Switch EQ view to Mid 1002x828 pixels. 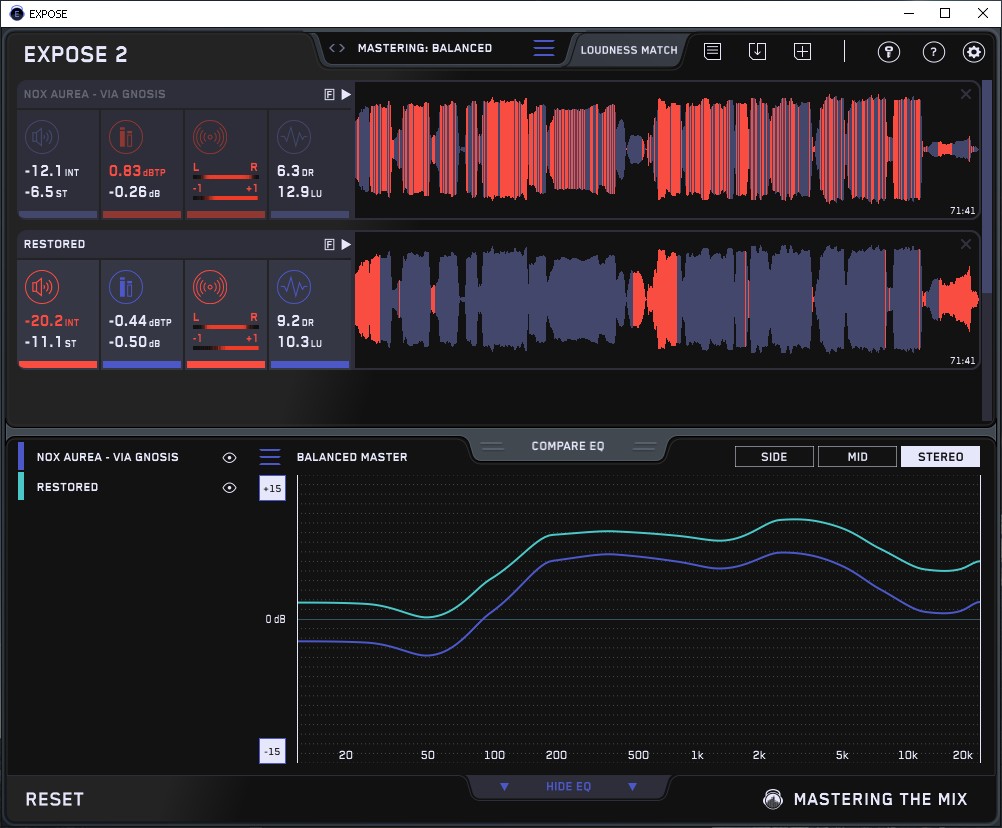pyautogui.click(x=857, y=457)
